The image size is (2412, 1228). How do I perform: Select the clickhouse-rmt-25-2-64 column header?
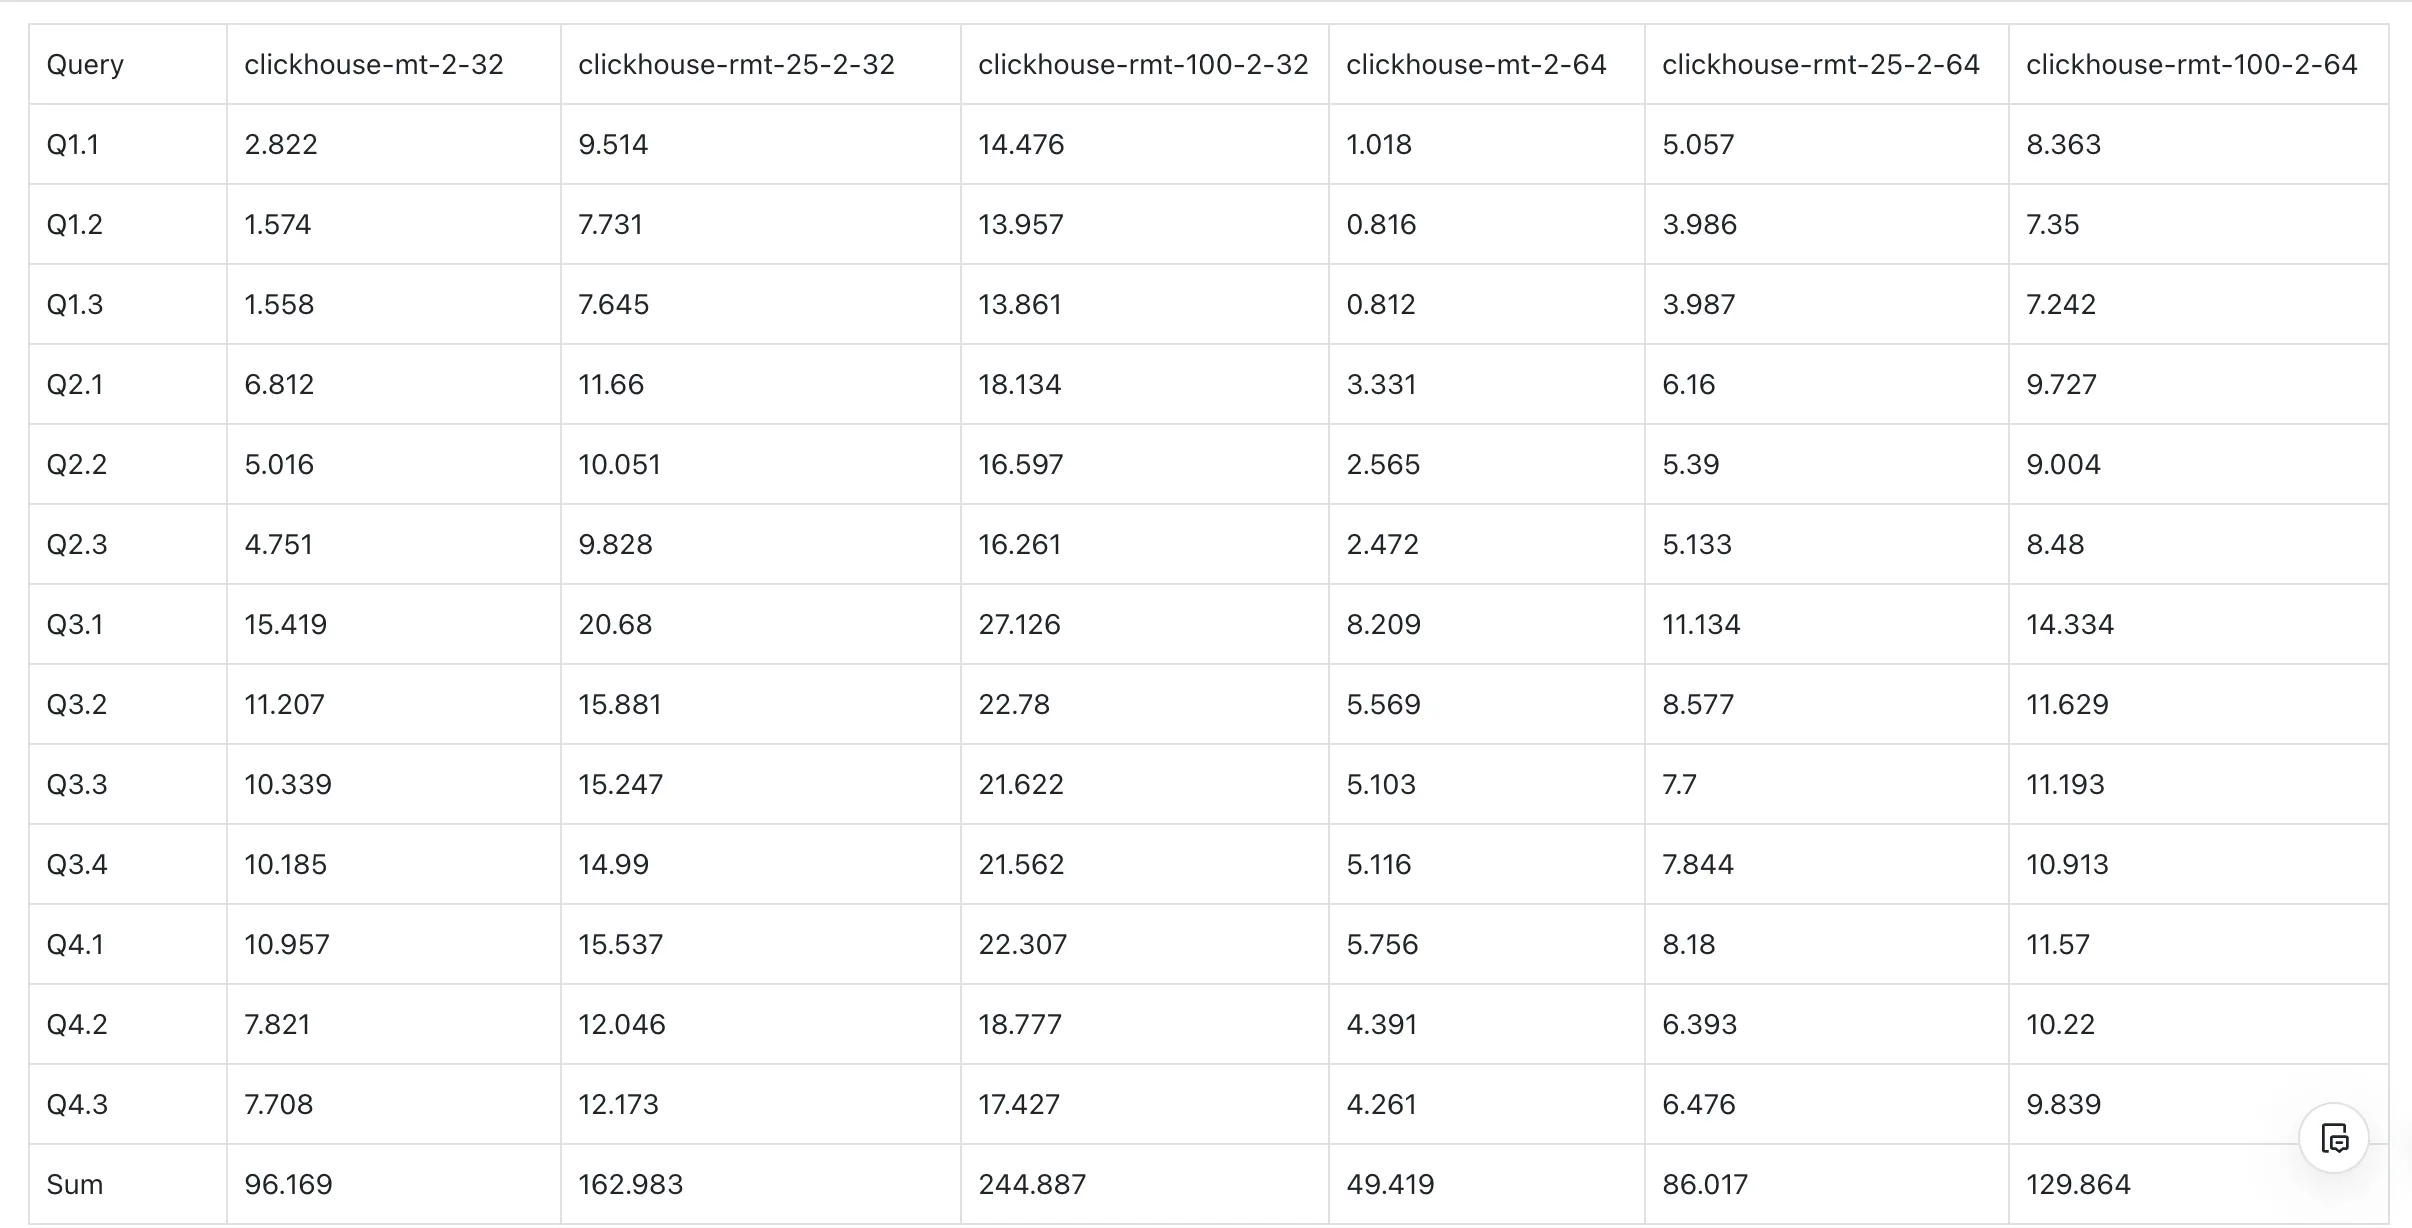[x=1820, y=64]
